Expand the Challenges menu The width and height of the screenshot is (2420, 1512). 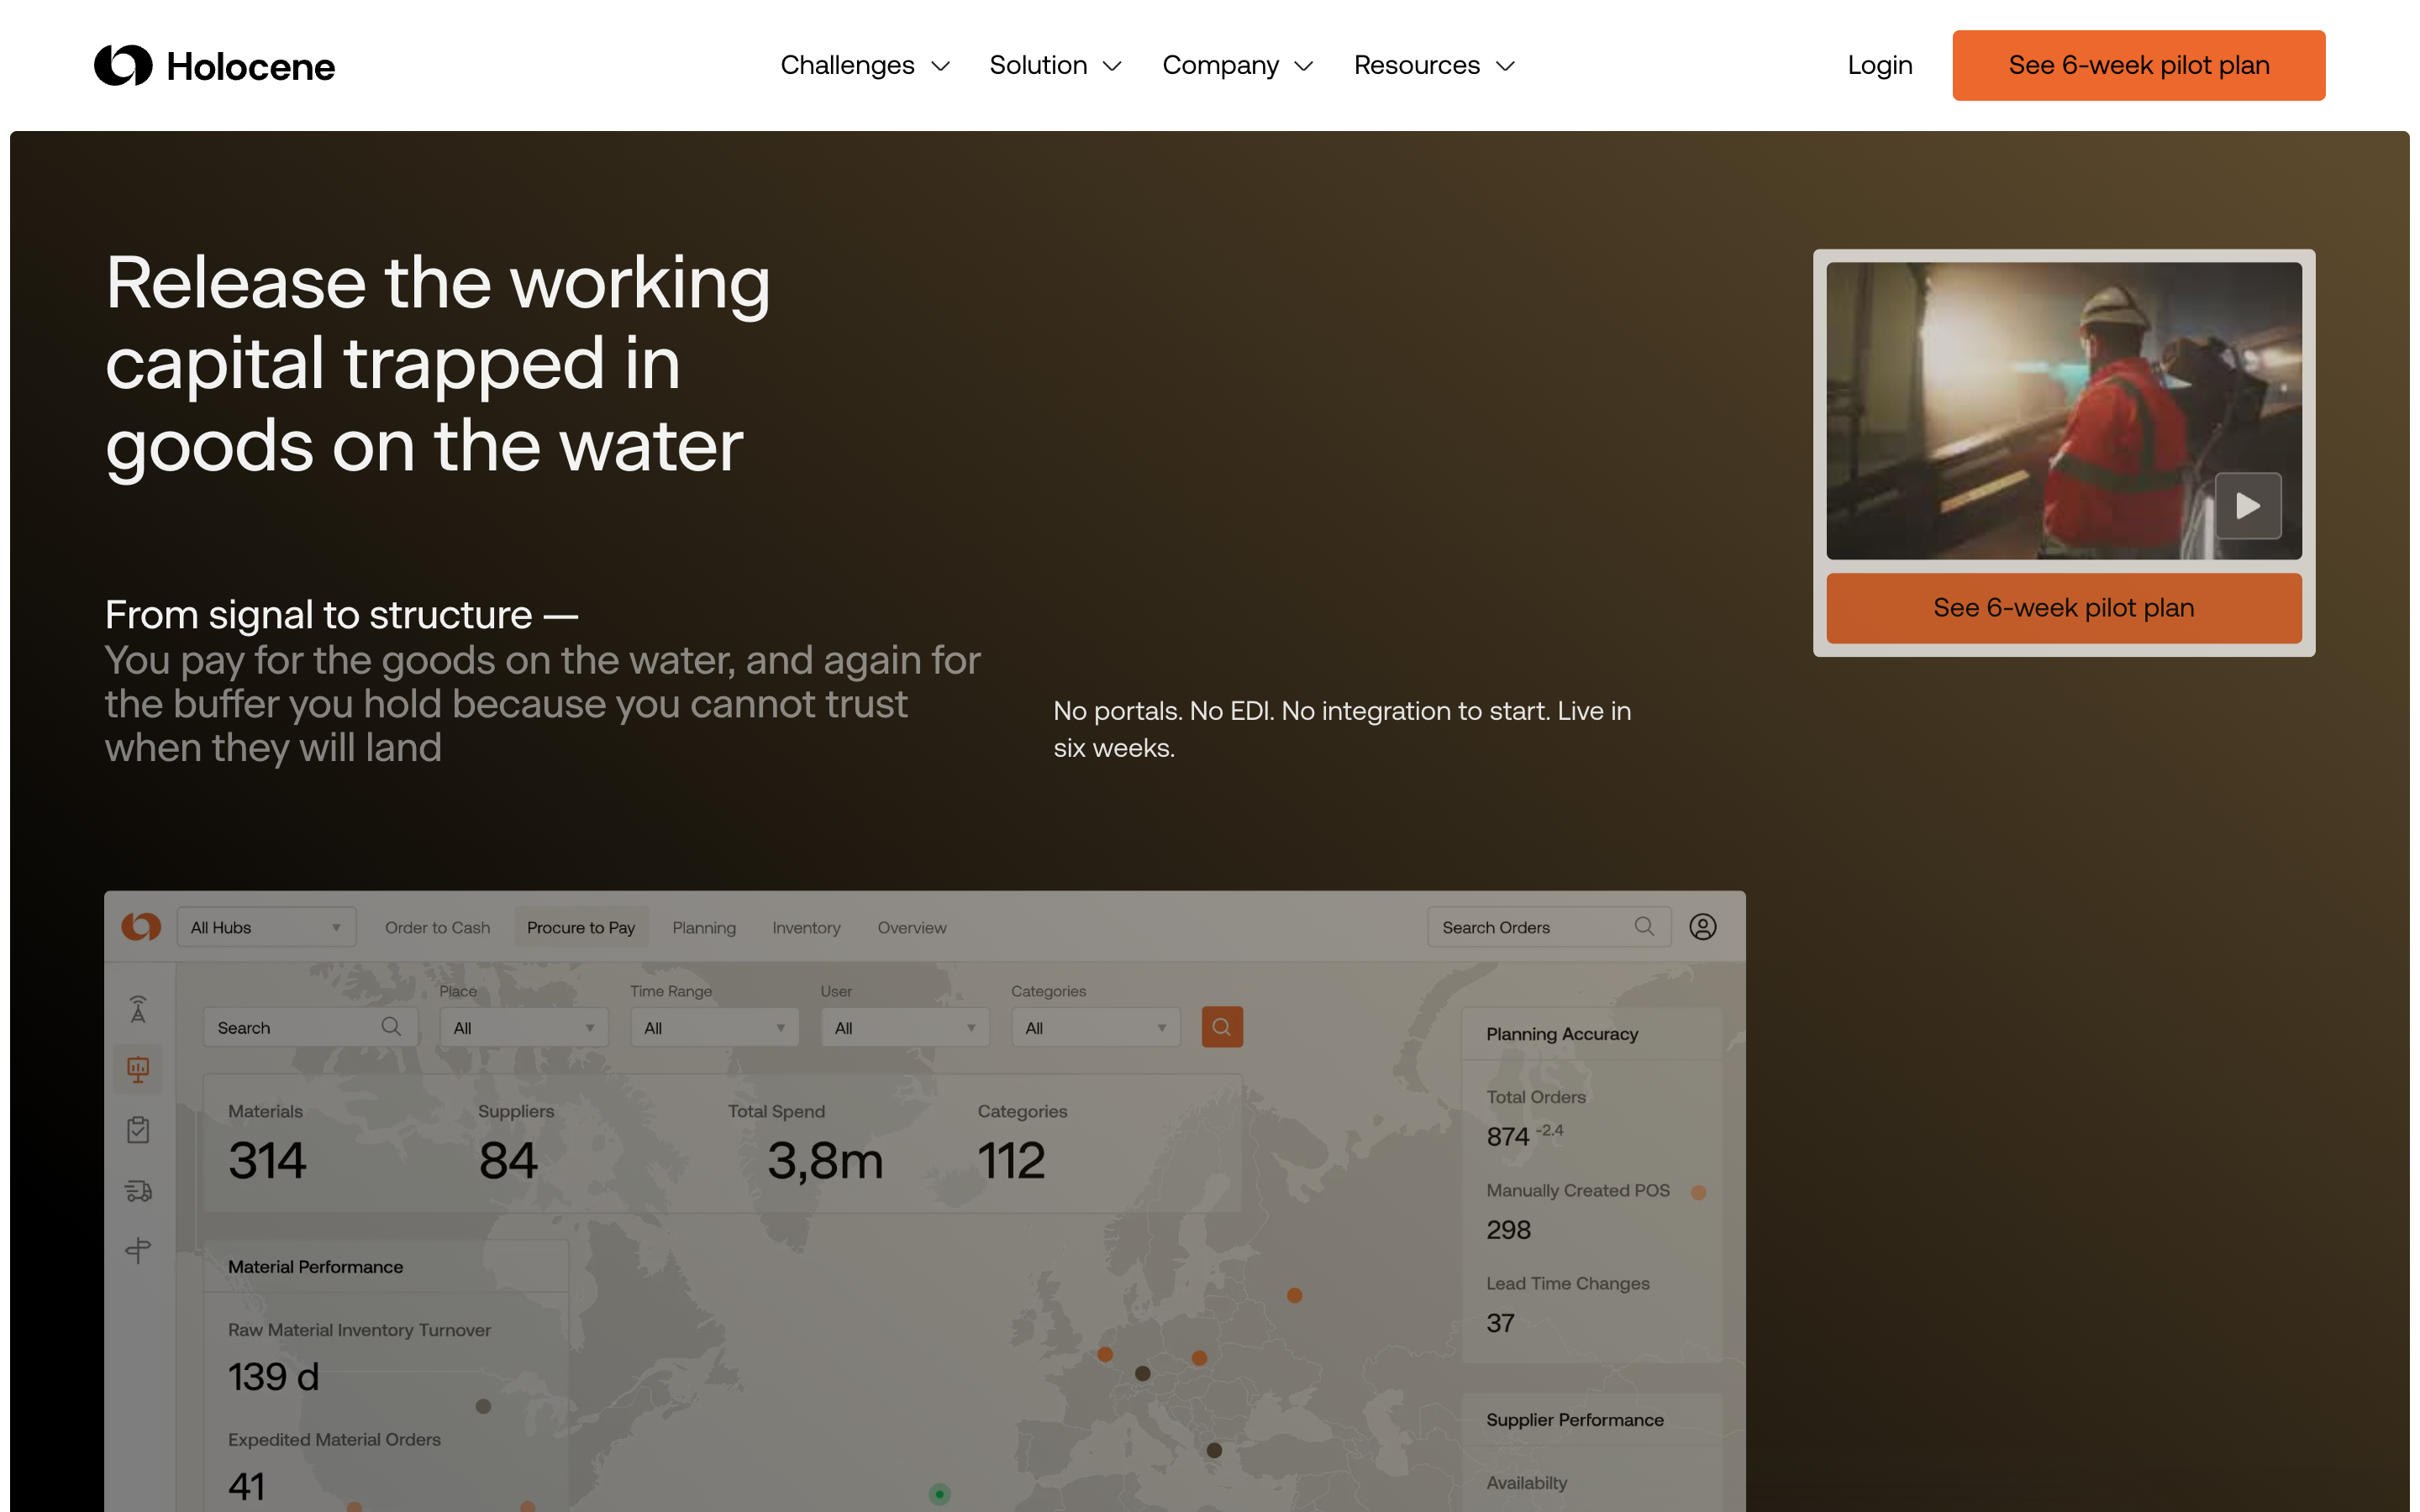(864, 65)
